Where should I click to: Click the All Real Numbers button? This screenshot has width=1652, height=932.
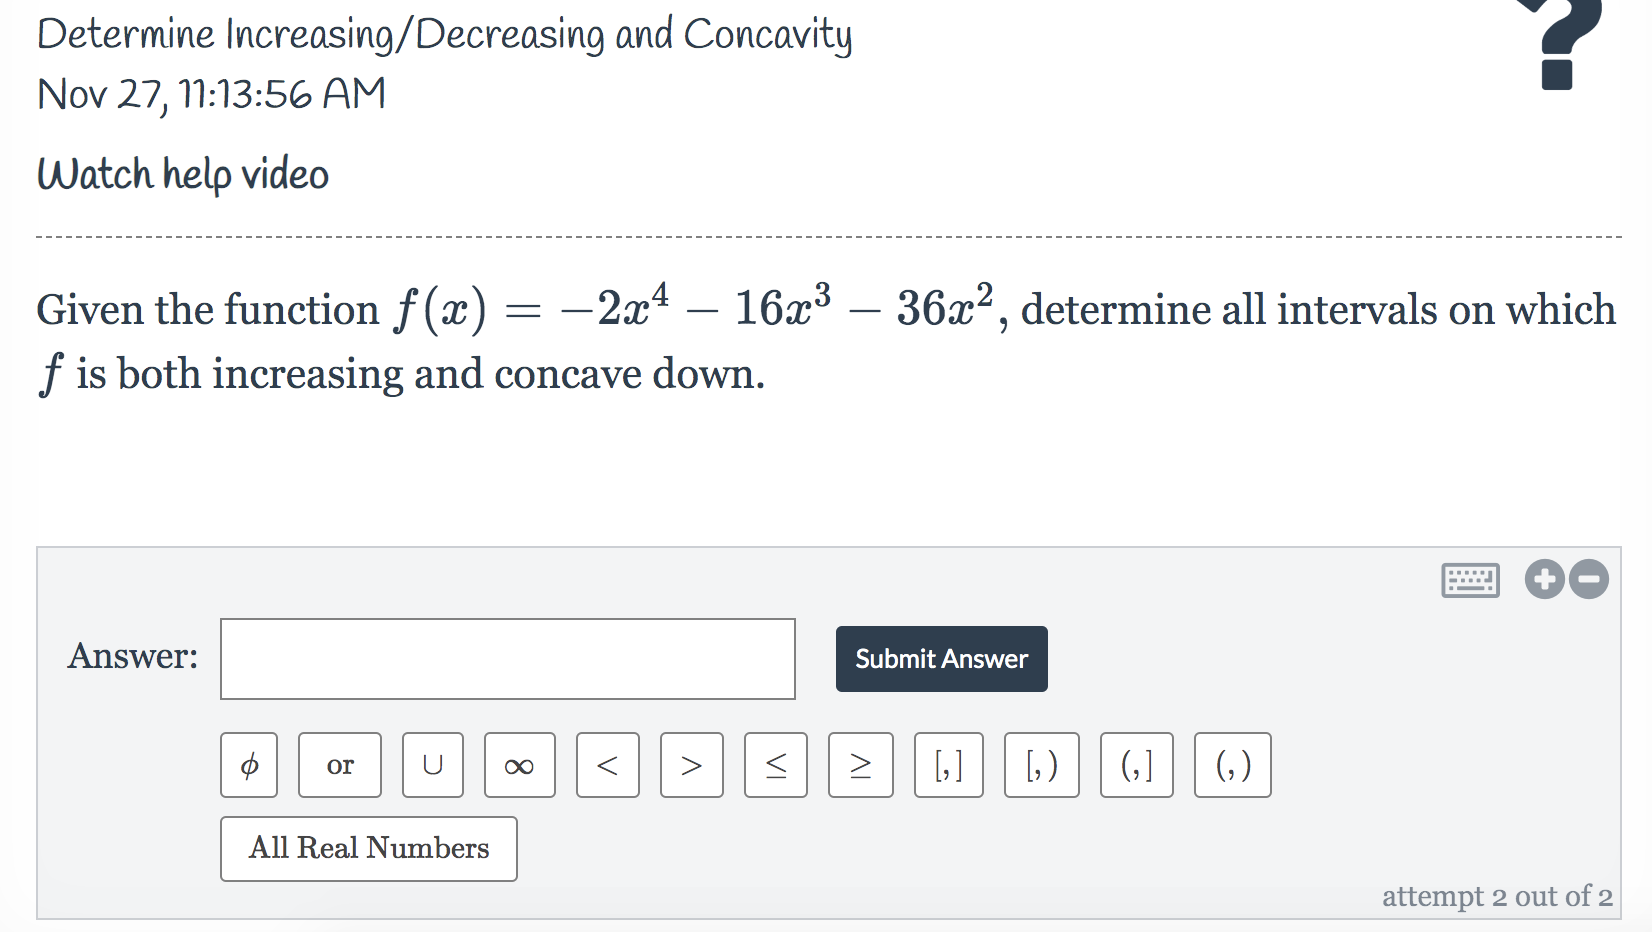(368, 848)
